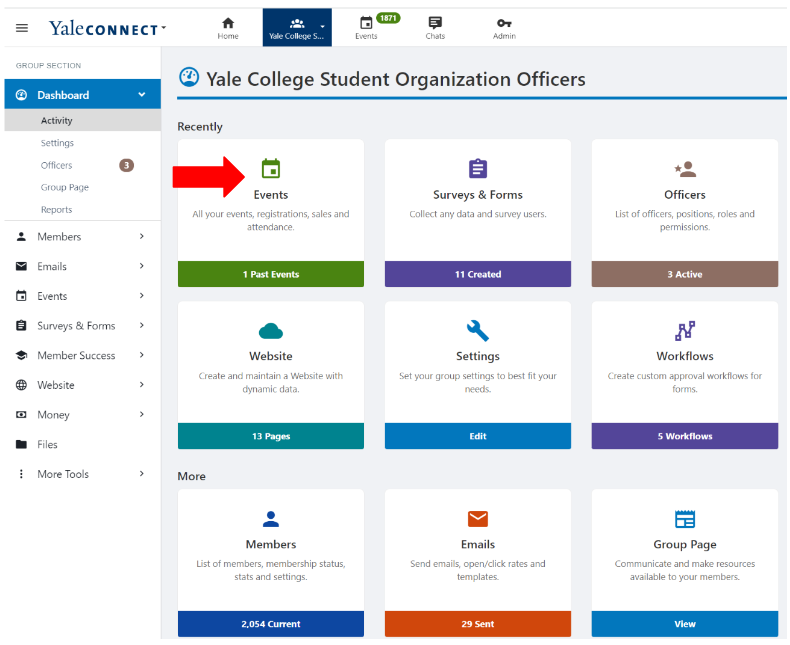Click the green Events card calendar icon

(271, 168)
